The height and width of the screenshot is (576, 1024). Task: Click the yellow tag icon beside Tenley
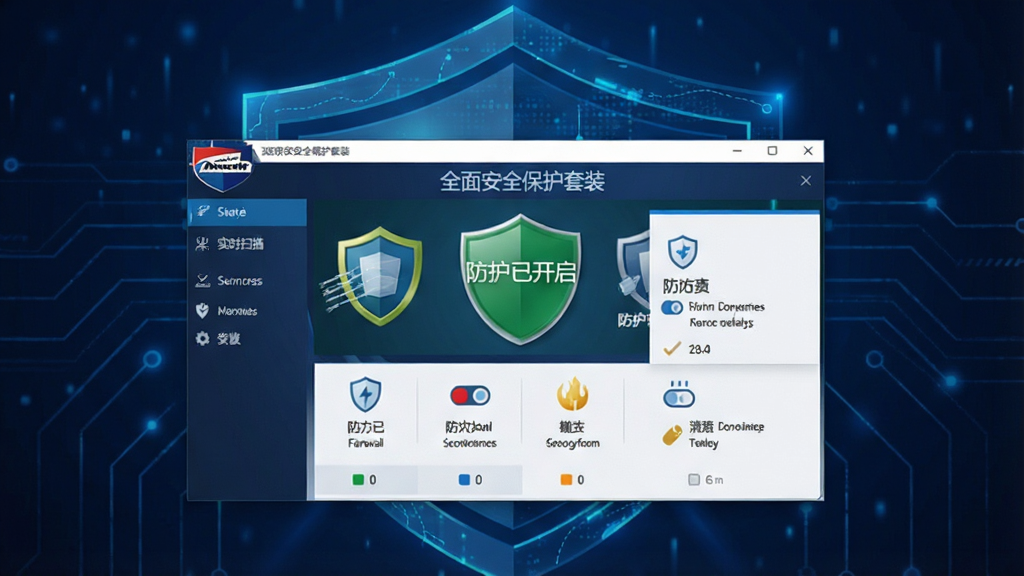[672, 436]
